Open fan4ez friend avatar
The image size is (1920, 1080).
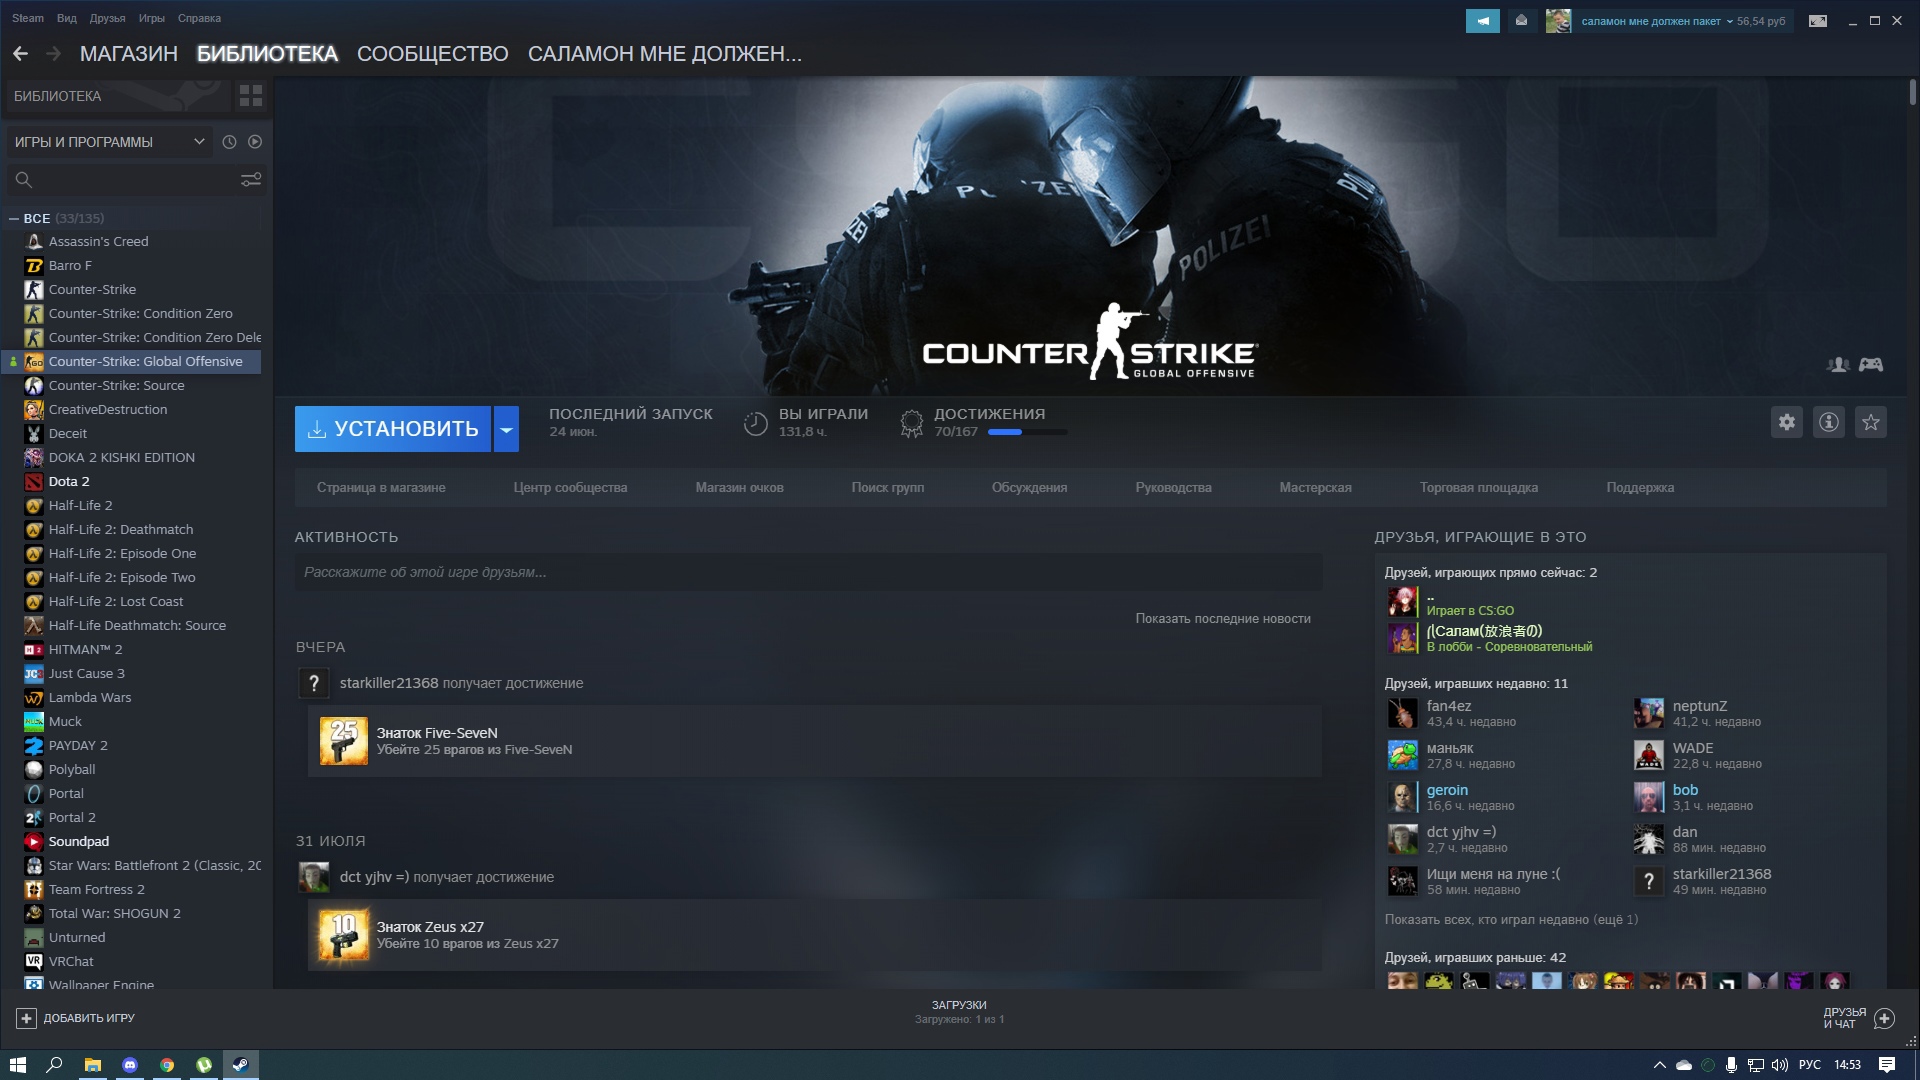coord(1402,713)
